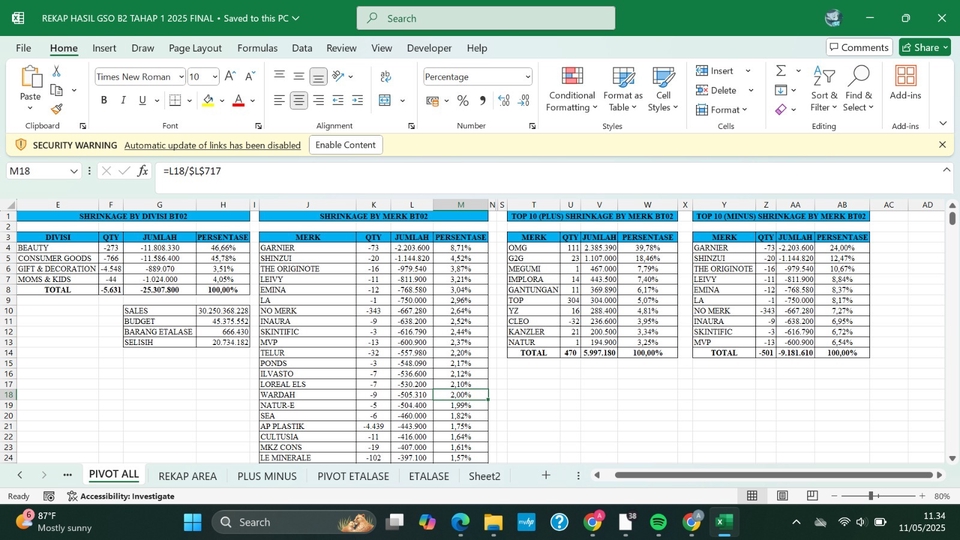The image size is (960, 540).
Task: Open Find & Select menu
Action: [x=858, y=89]
